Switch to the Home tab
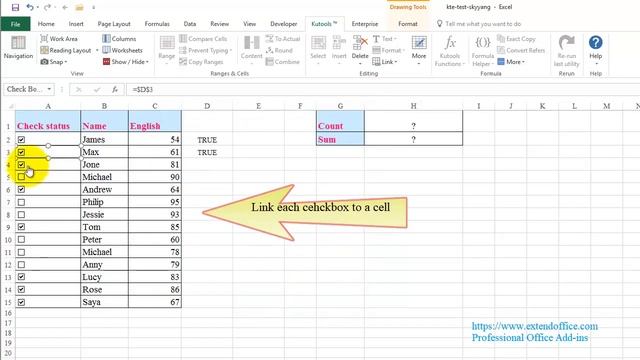Screen dimensions: 640x360 coord(46,24)
